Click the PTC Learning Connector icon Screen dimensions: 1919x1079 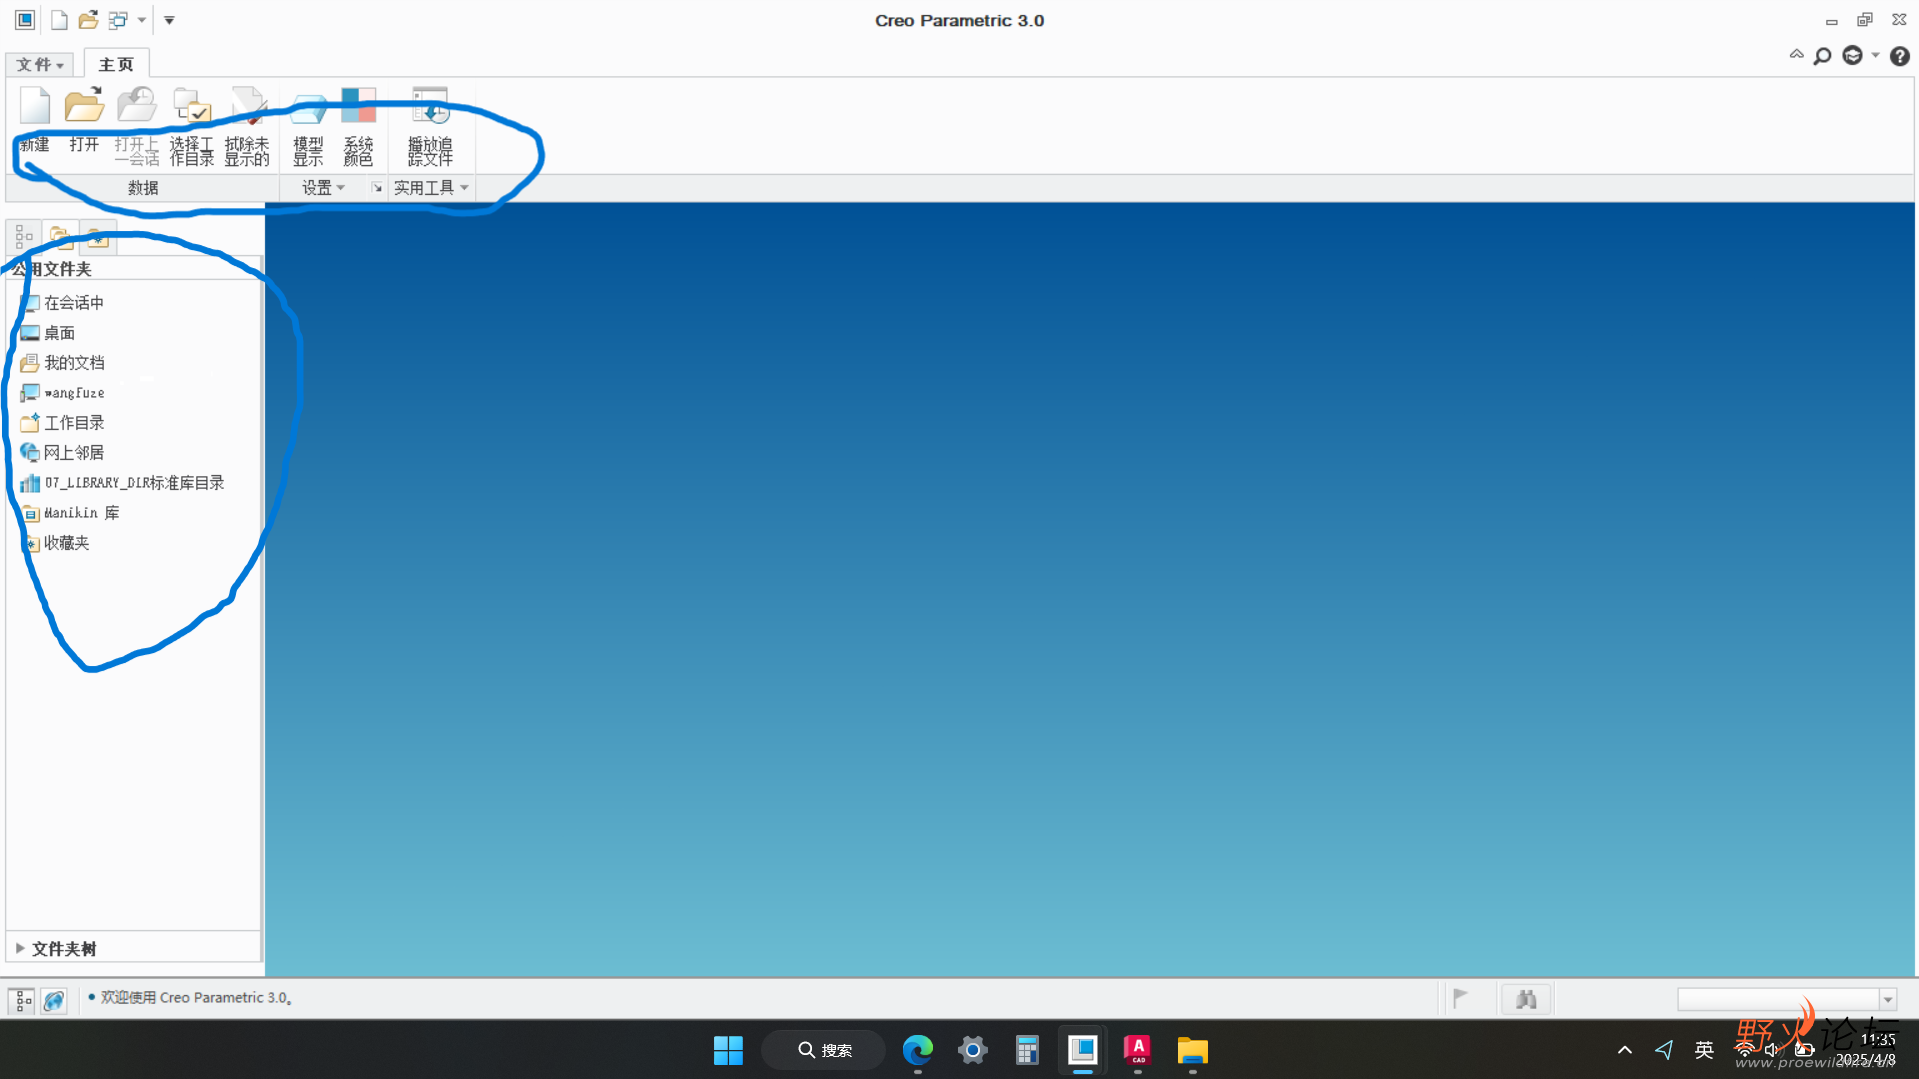pyautogui.click(x=1852, y=56)
